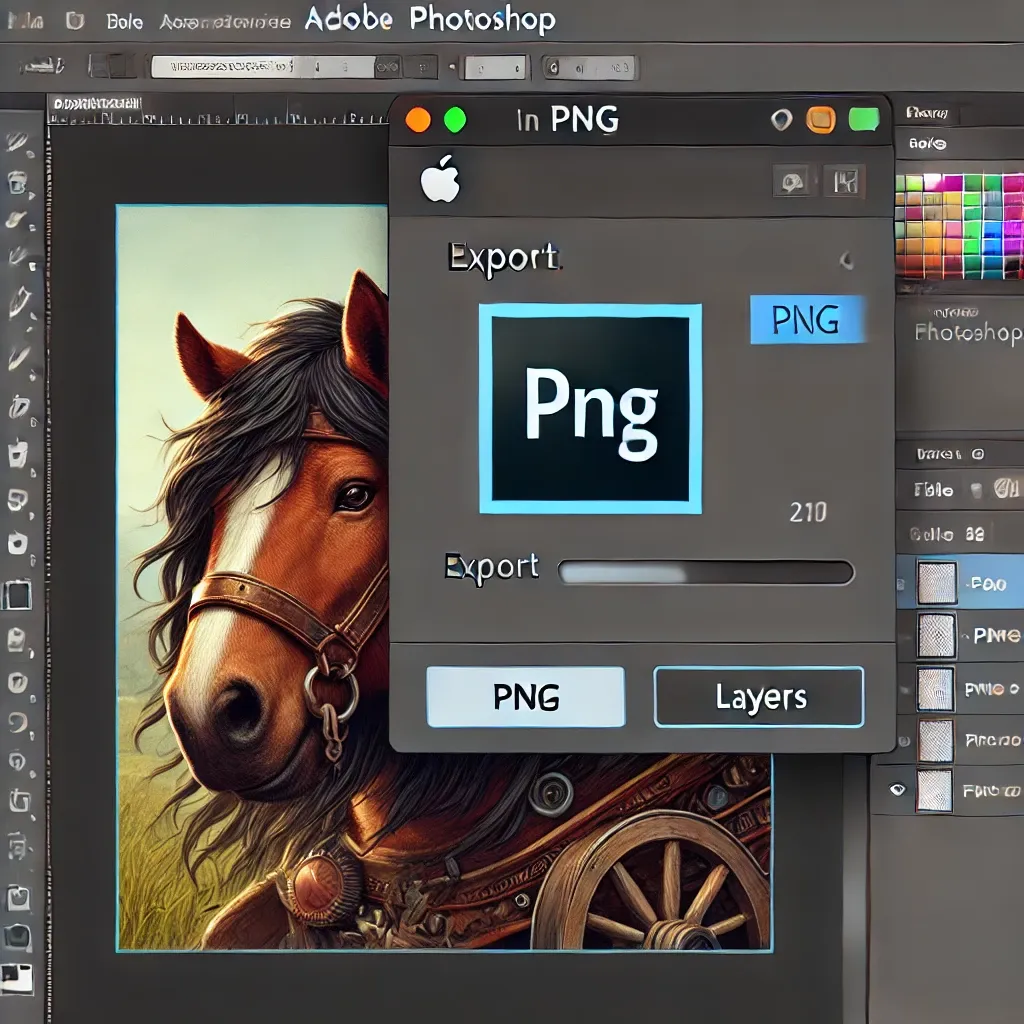Select the PNe layer thumbnail
This screenshot has height=1024, width=1024.
pyautogui.click(x=936, y=634)
